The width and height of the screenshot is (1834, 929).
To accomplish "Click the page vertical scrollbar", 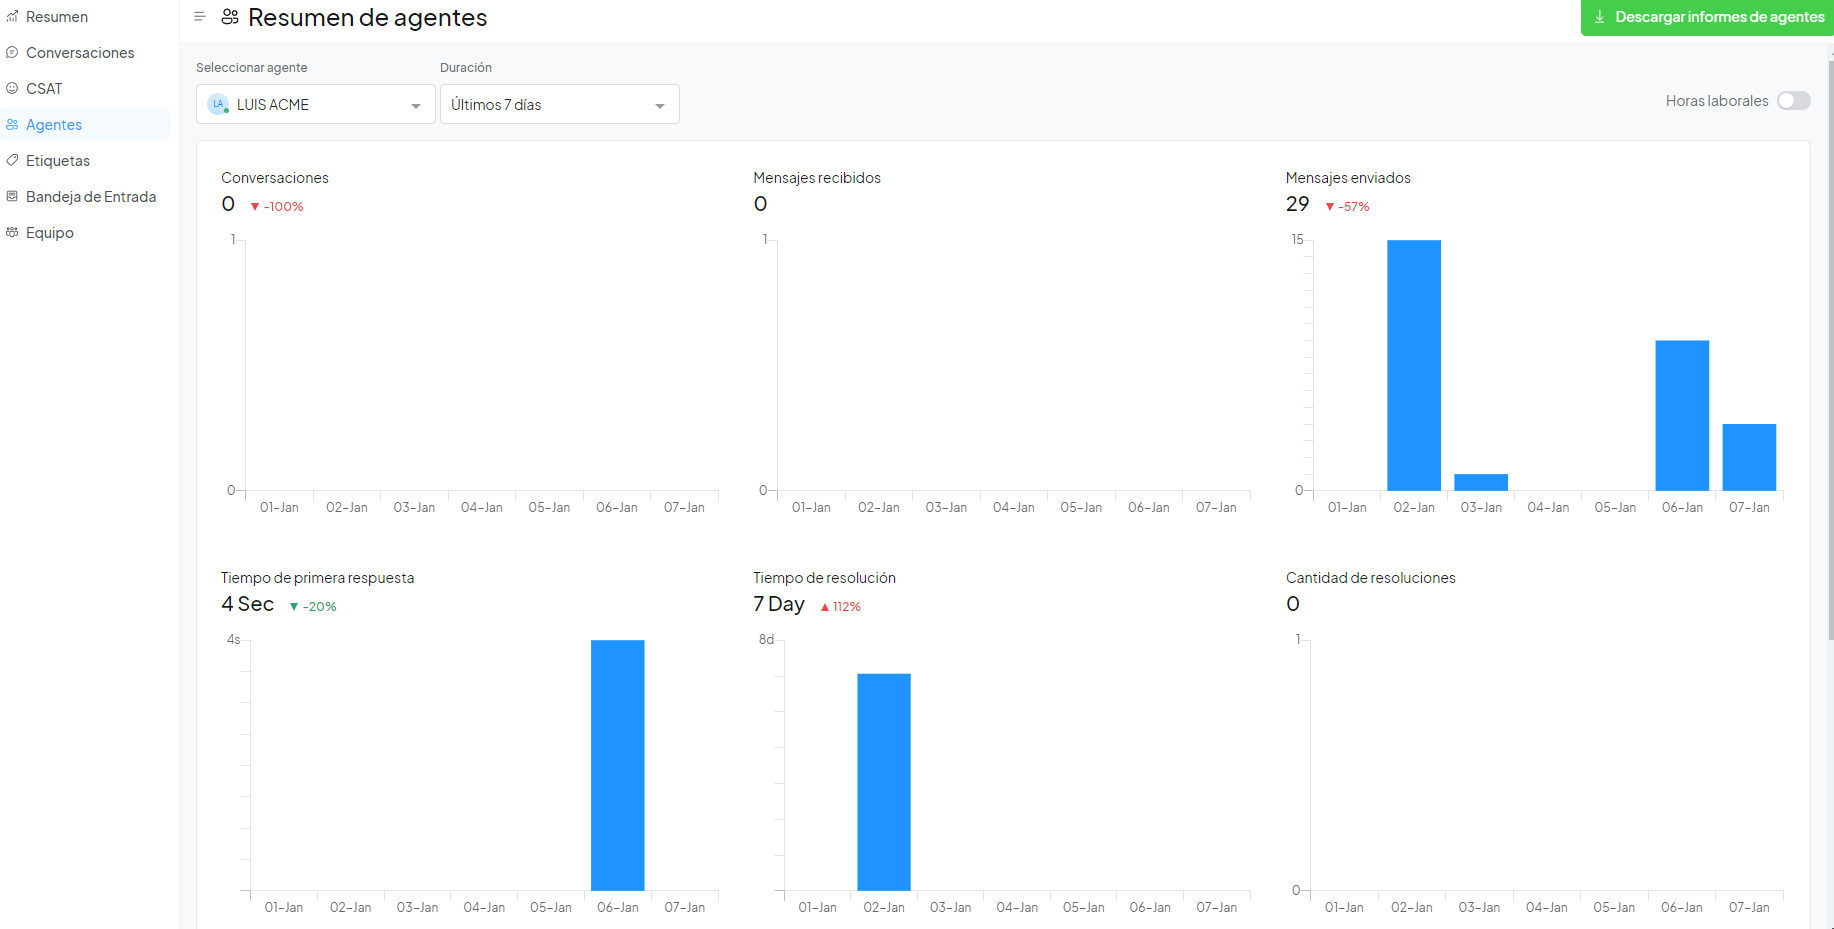I will pyautogui.click(x=1830, y=350).
